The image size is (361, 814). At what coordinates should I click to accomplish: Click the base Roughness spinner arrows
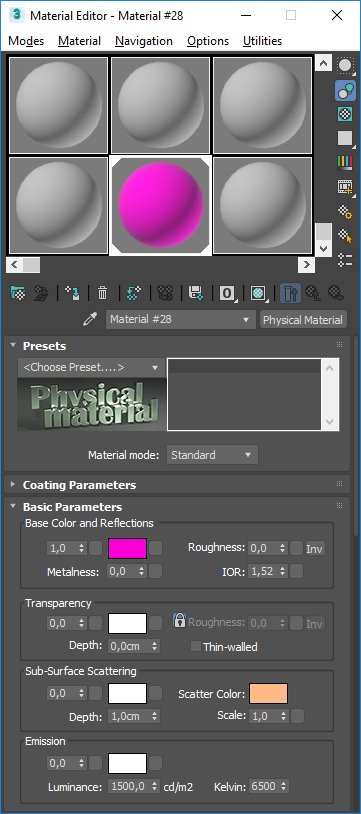283,548
